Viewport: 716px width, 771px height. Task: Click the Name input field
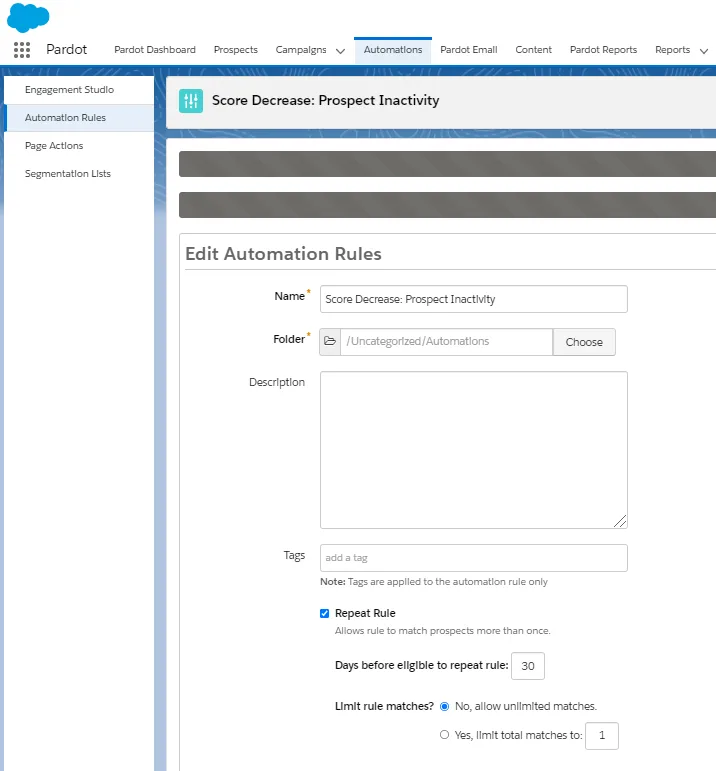tap(474, 299)
